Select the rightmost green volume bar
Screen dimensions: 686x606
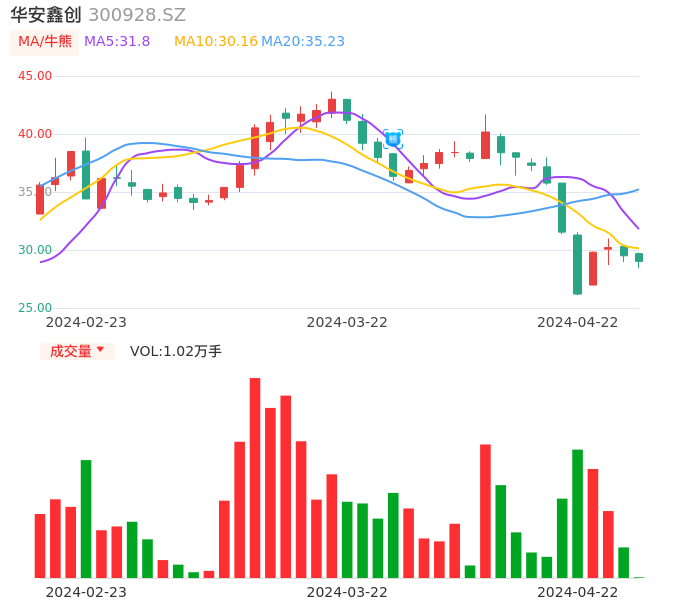(x=624, y=562)
